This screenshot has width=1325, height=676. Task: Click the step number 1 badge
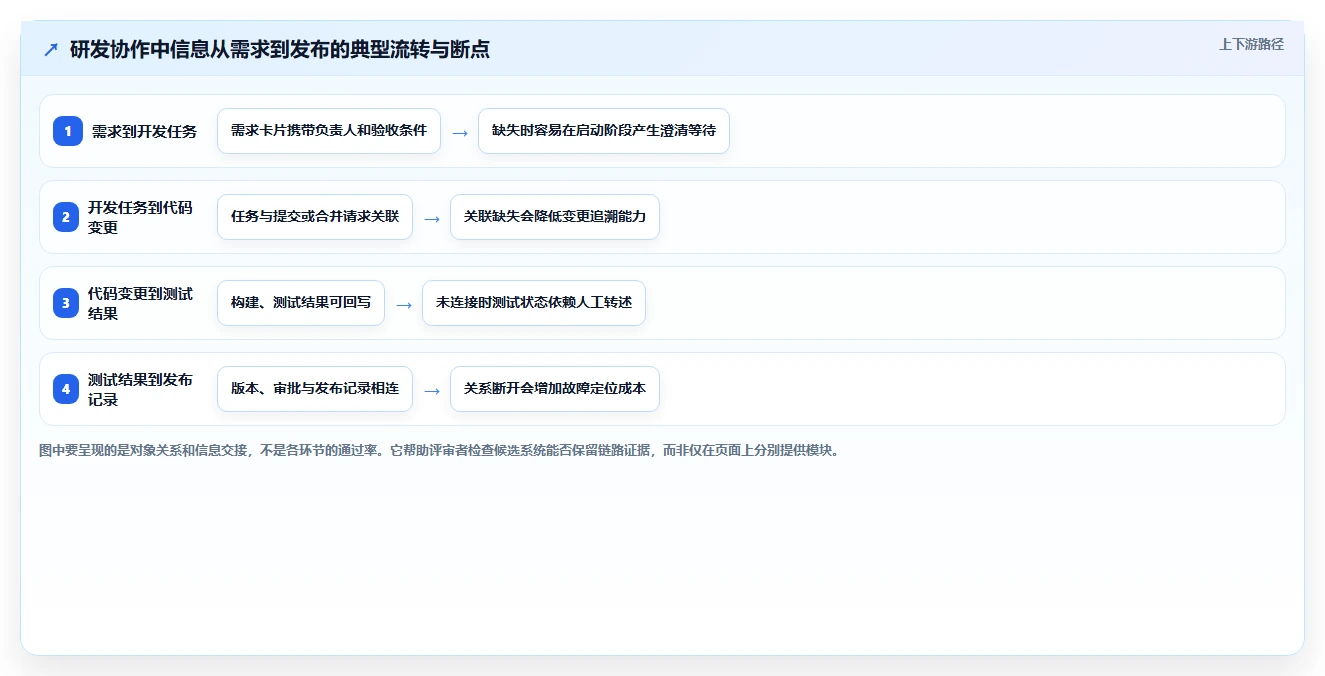pyautogui.click(x=68, y=131)
